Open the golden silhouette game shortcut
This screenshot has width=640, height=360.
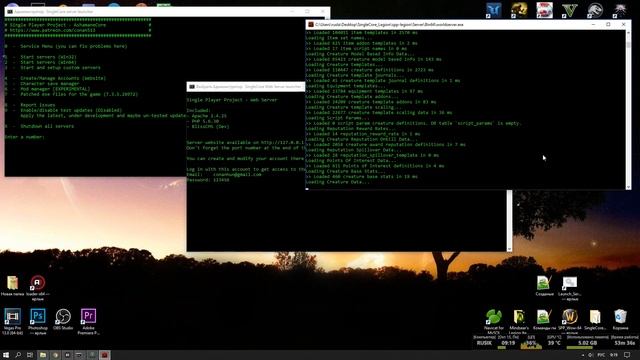(519, 10)
